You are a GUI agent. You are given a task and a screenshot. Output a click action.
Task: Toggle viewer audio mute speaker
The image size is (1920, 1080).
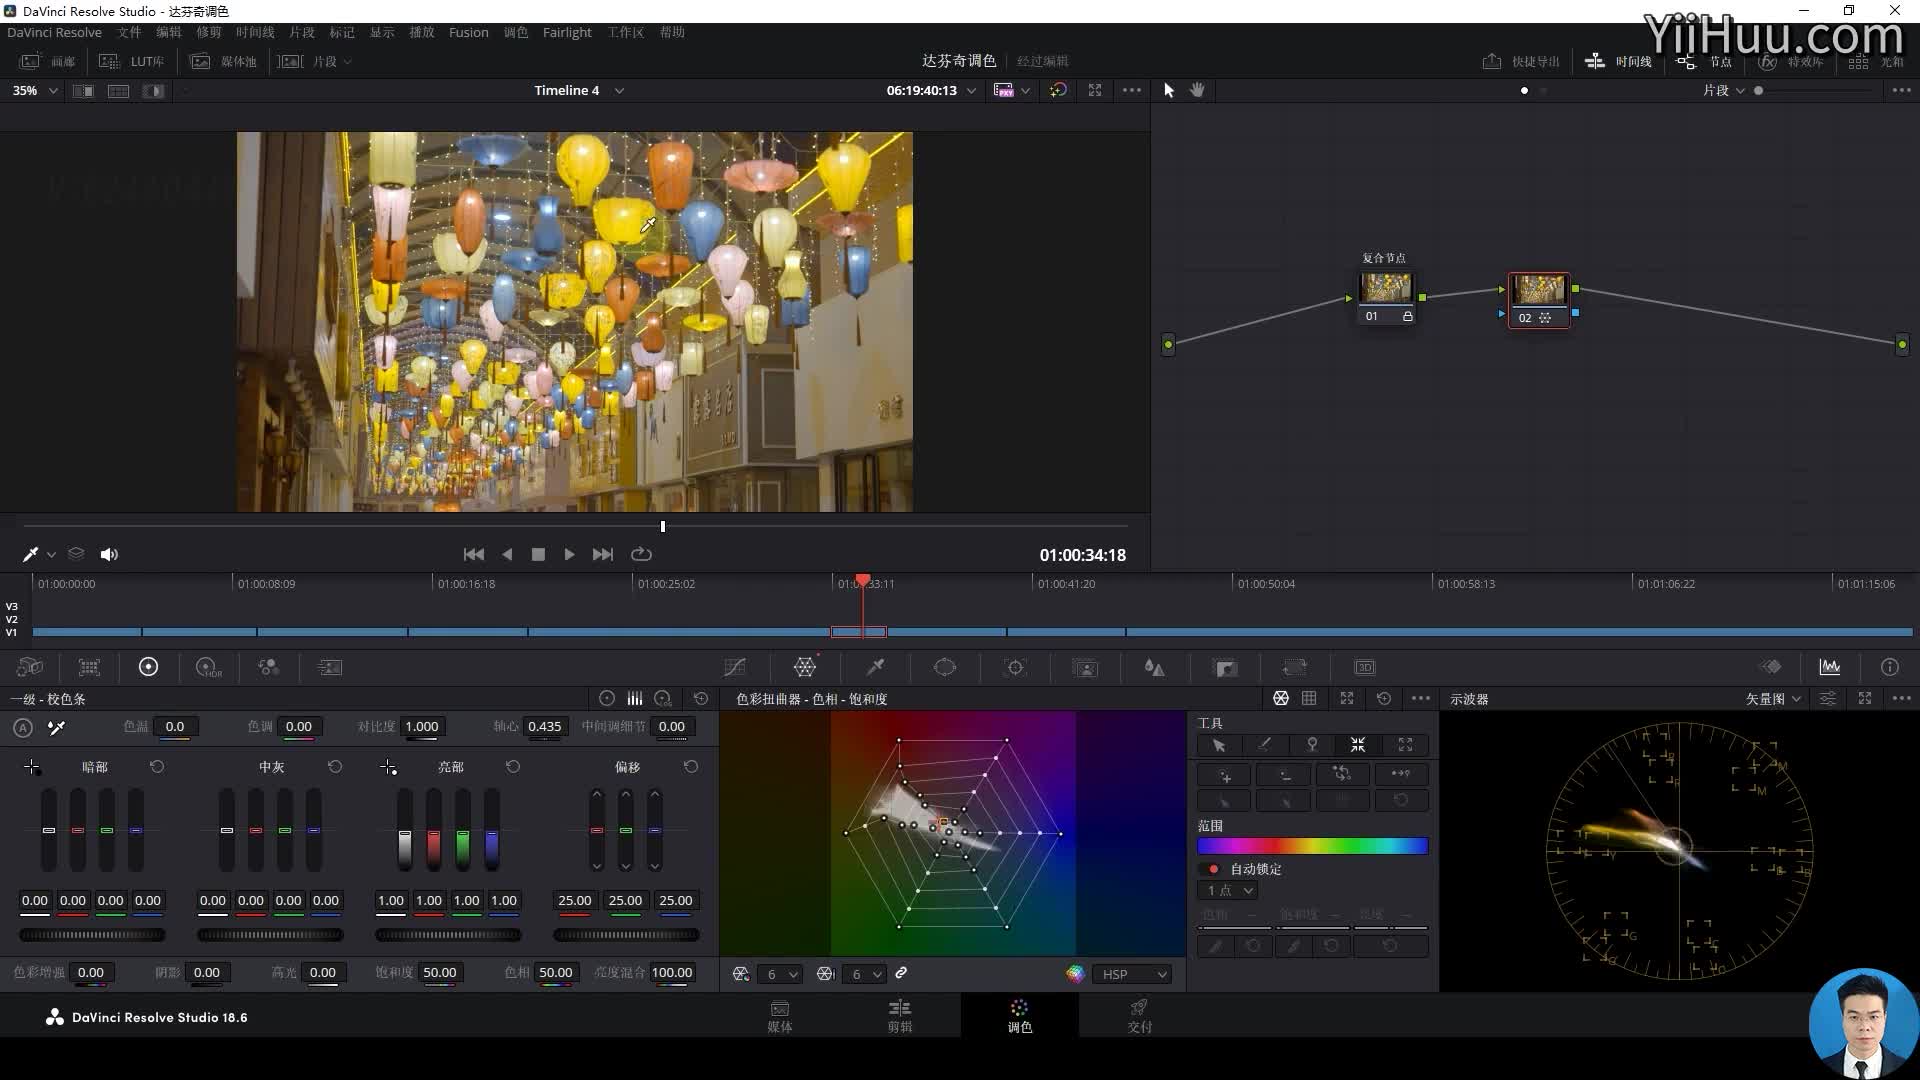[109, 554]
